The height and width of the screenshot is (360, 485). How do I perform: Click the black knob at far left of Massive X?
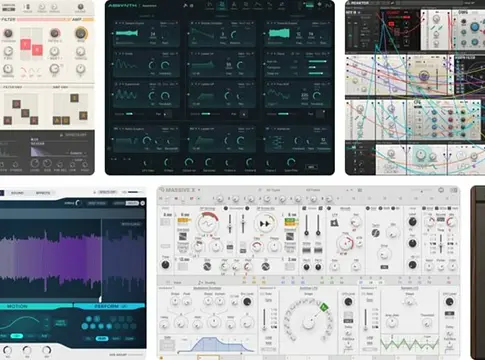[x=165, y=265]
